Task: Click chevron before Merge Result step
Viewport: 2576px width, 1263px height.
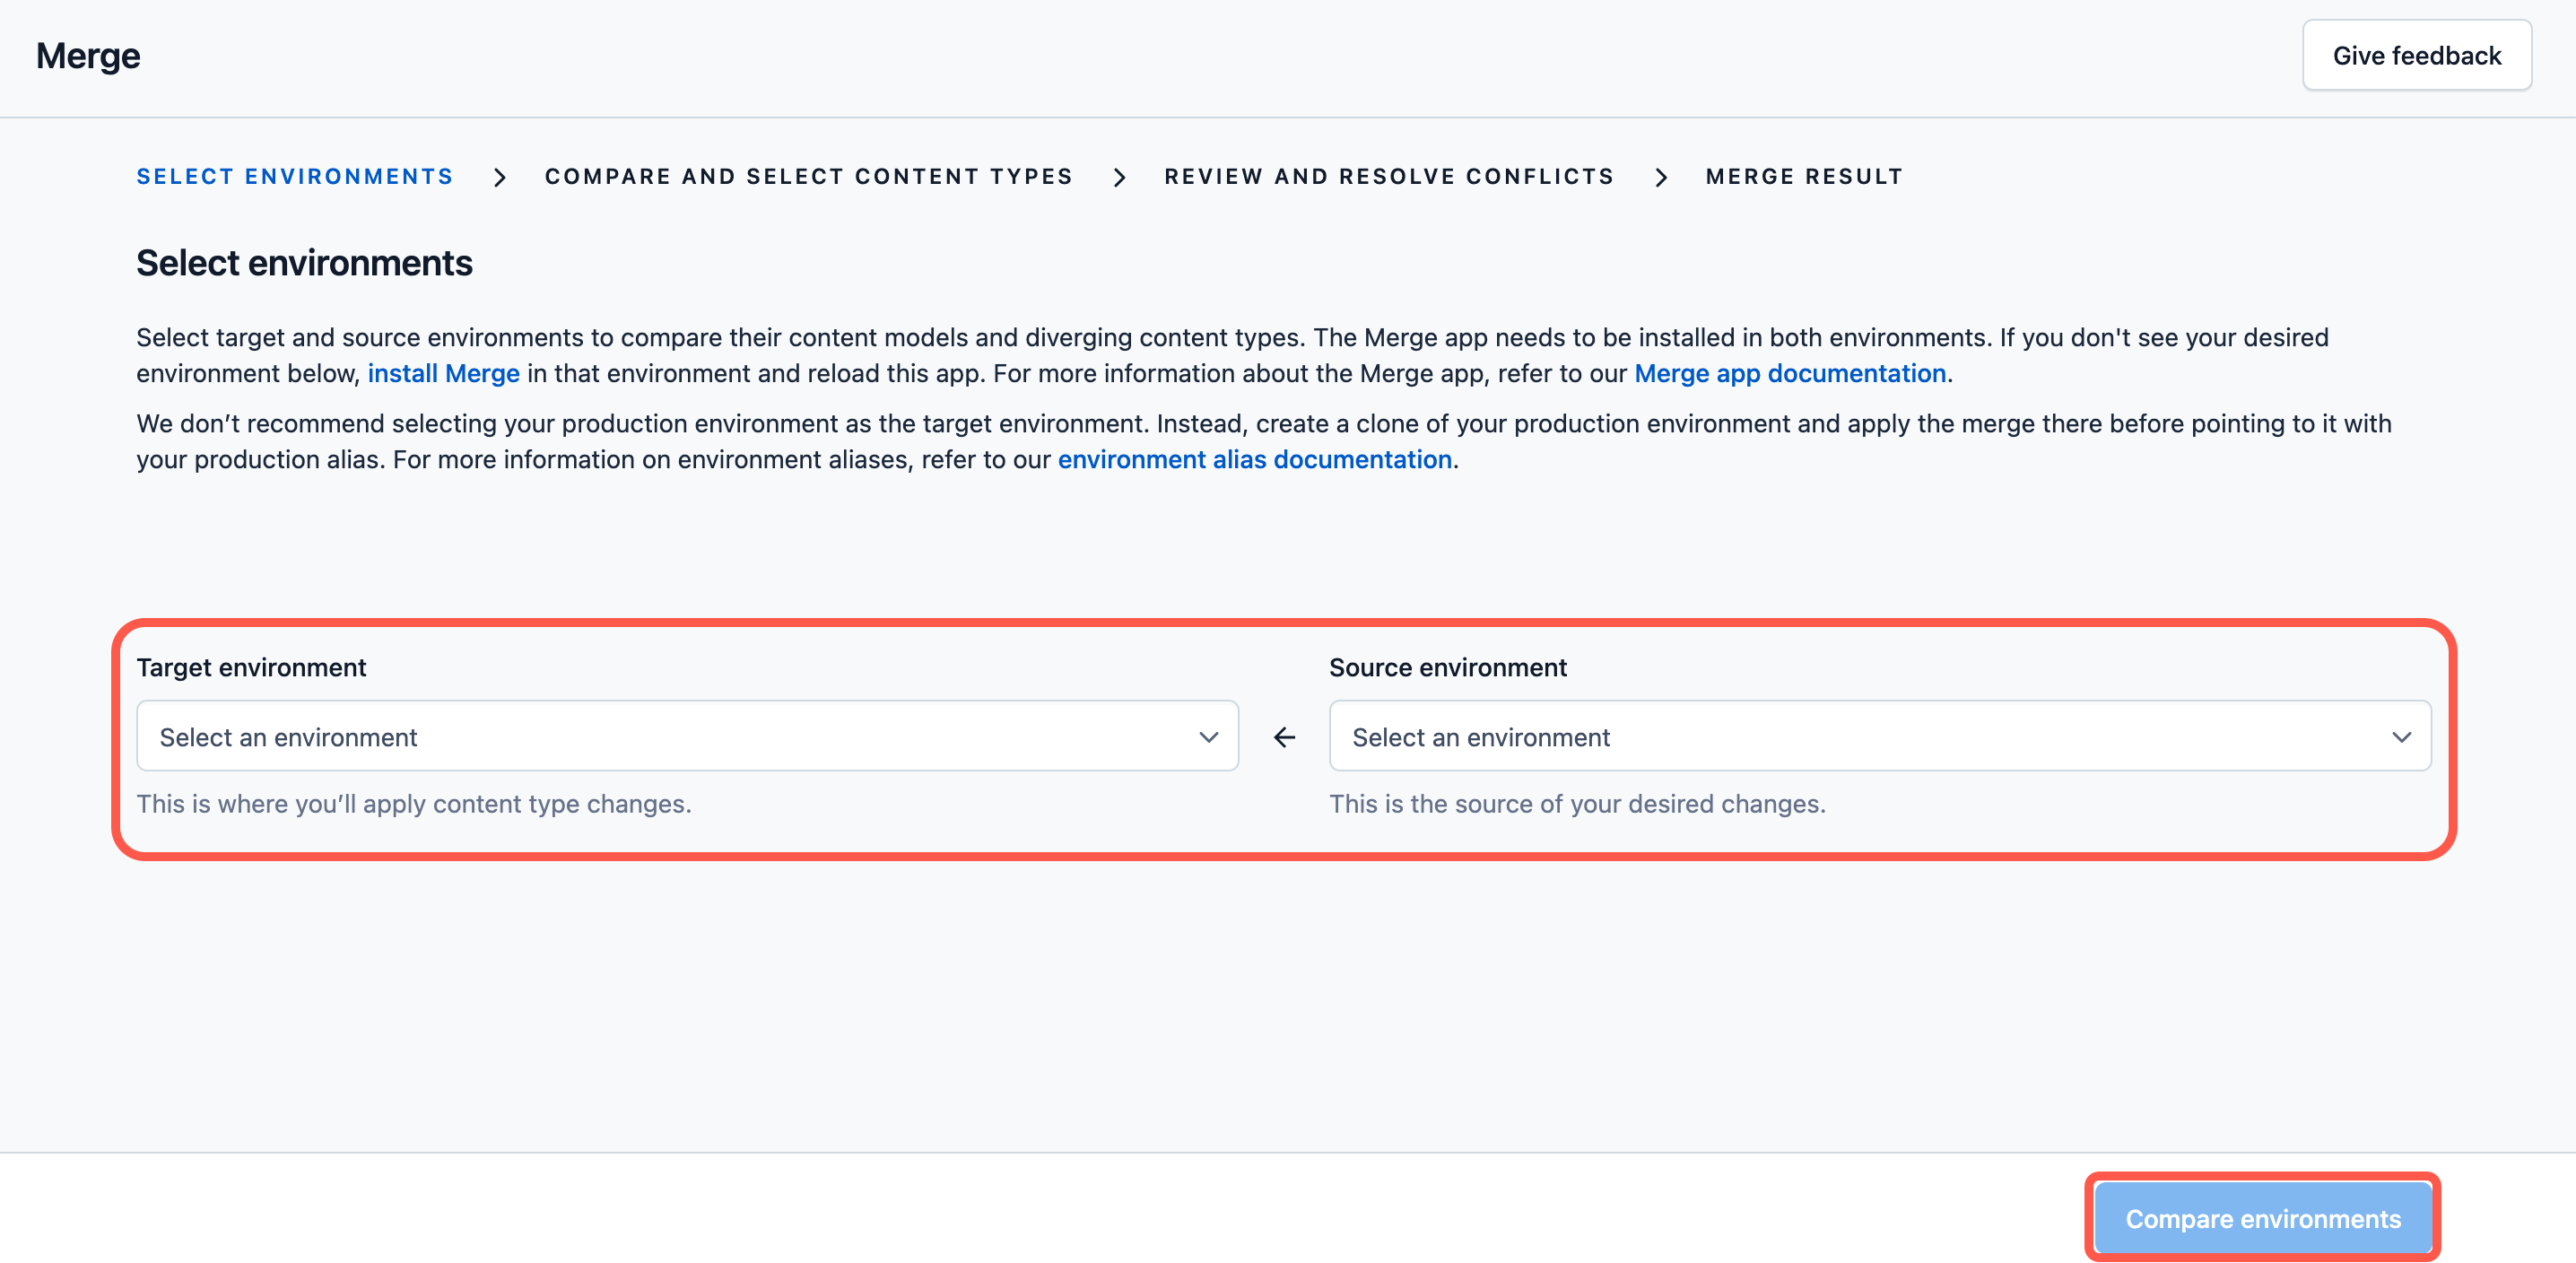Action: (1660, 177)
